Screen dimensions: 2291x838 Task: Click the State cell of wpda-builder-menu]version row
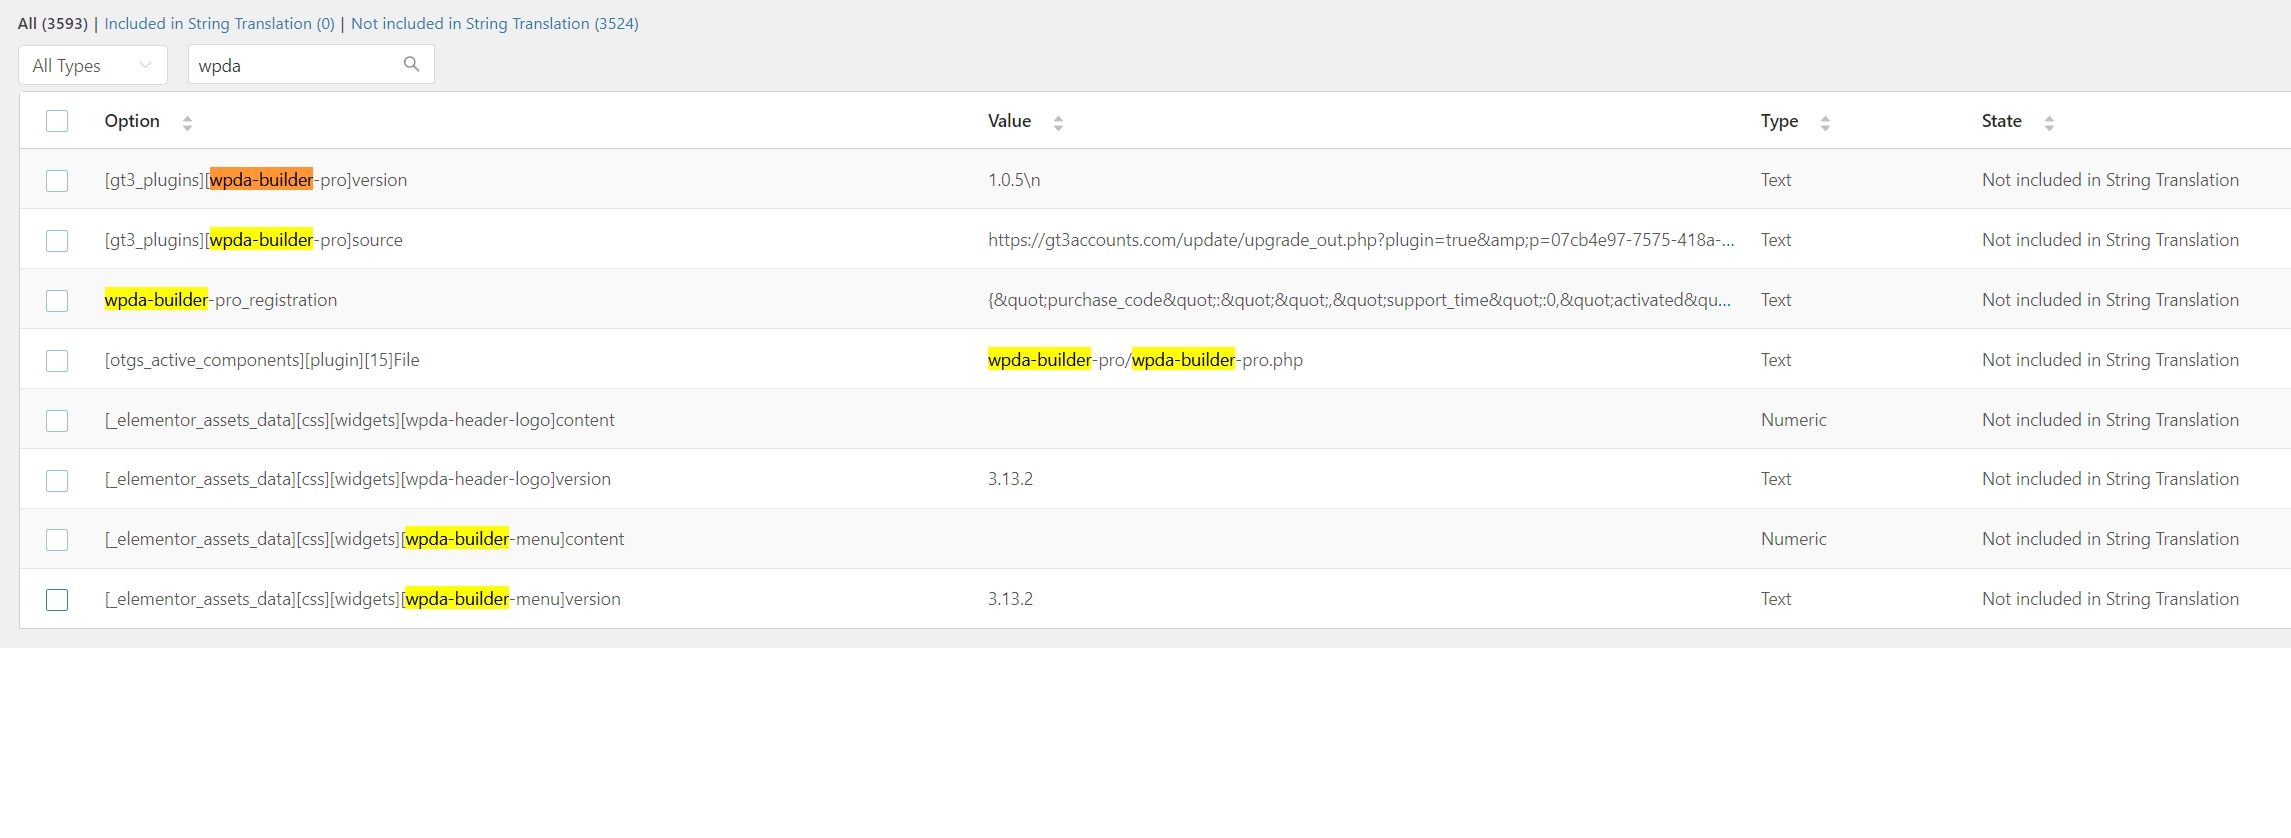[2110, 599]
